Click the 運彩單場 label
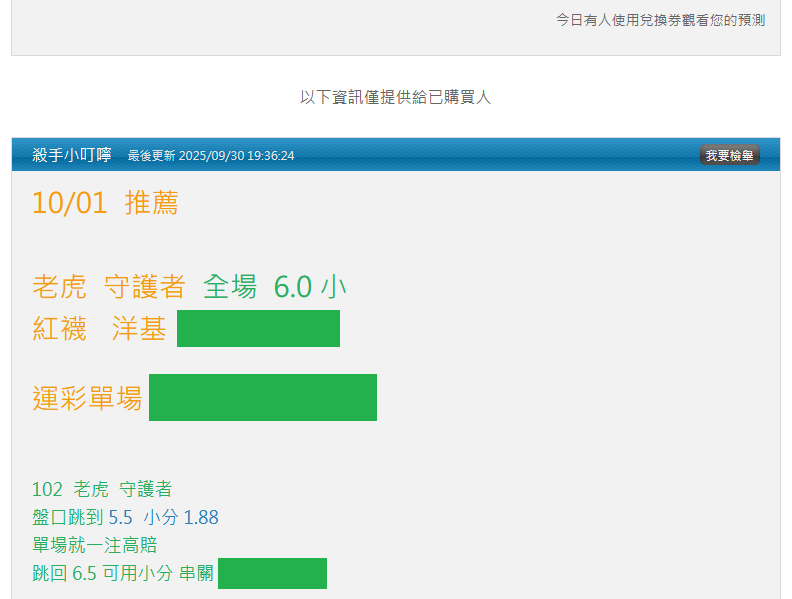Image resolution: width=792 pixels, height=599 pixels. click(x=86, y=398)
